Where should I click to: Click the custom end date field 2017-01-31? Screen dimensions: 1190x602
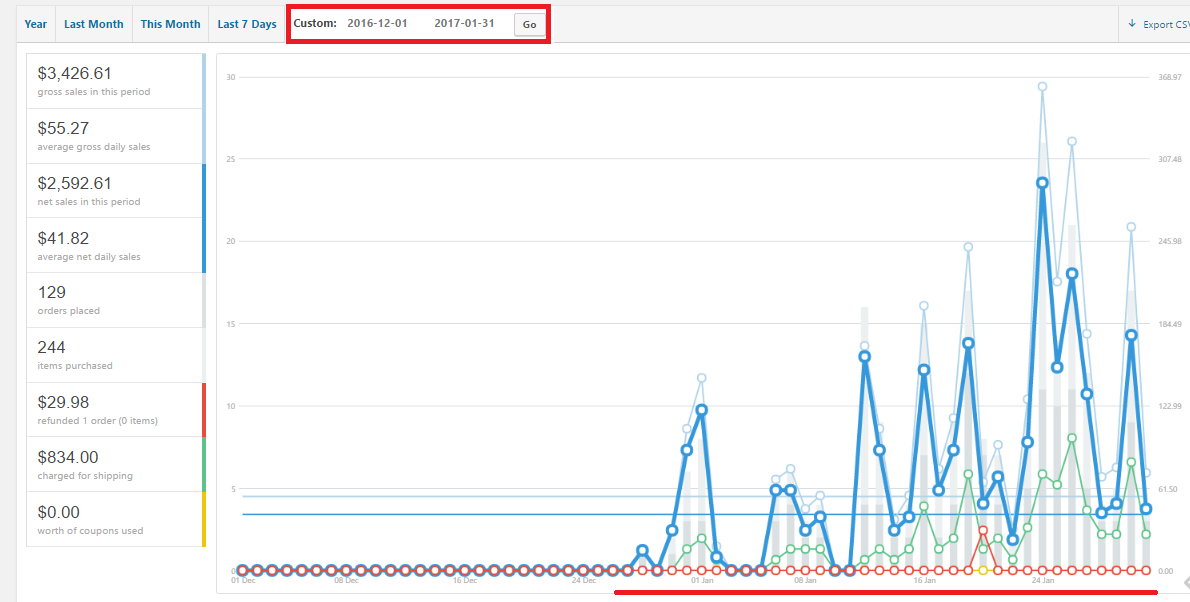click(x=464, y=24)
